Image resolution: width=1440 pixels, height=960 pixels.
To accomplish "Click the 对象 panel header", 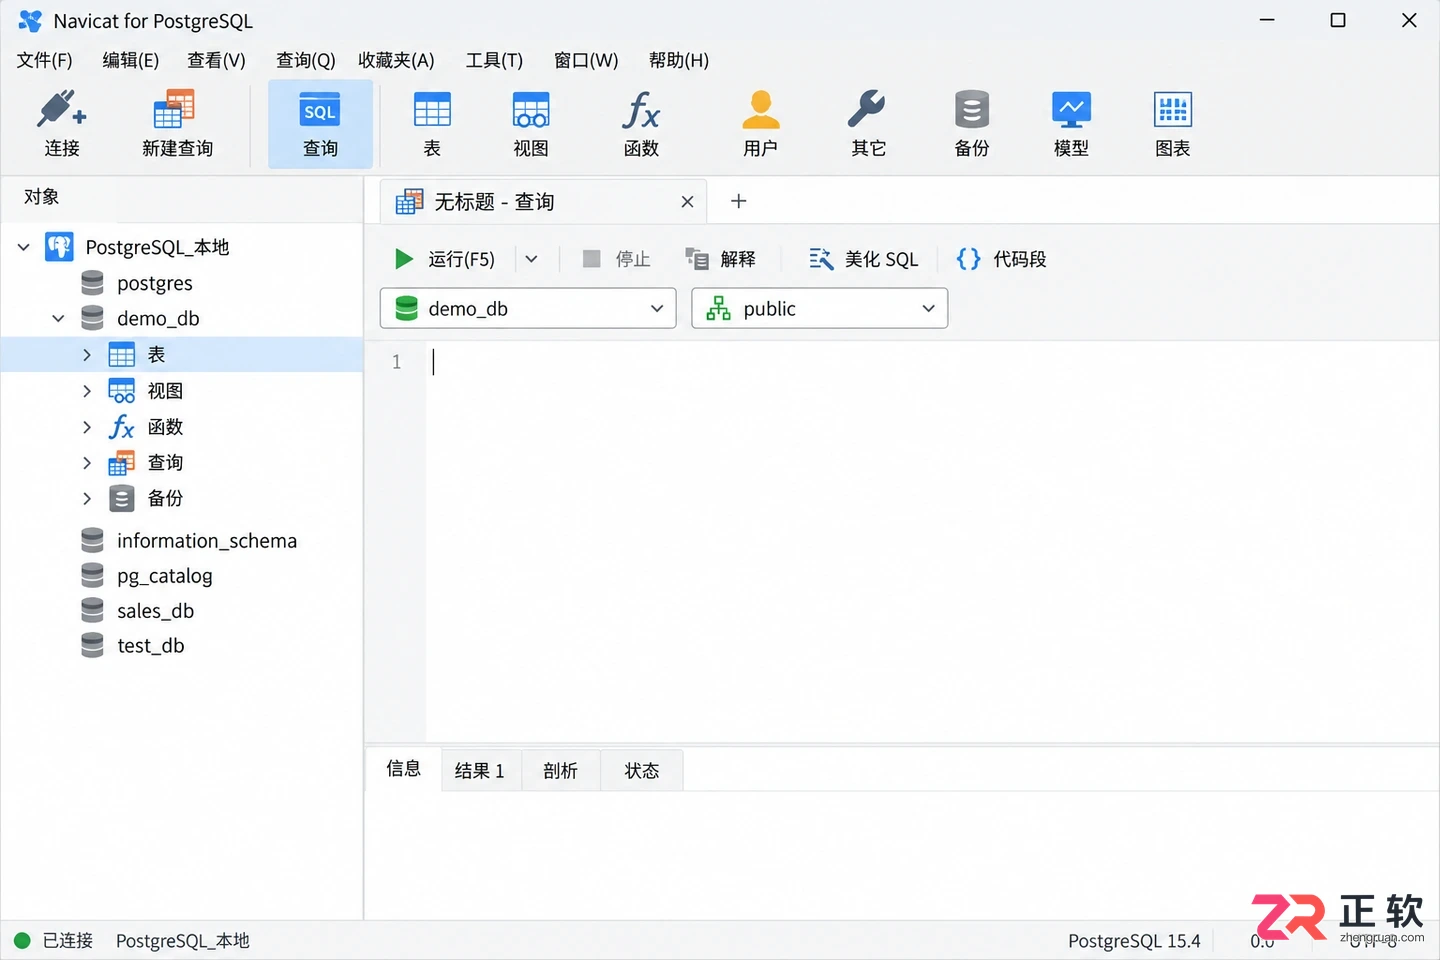I will tap(42, 197).
